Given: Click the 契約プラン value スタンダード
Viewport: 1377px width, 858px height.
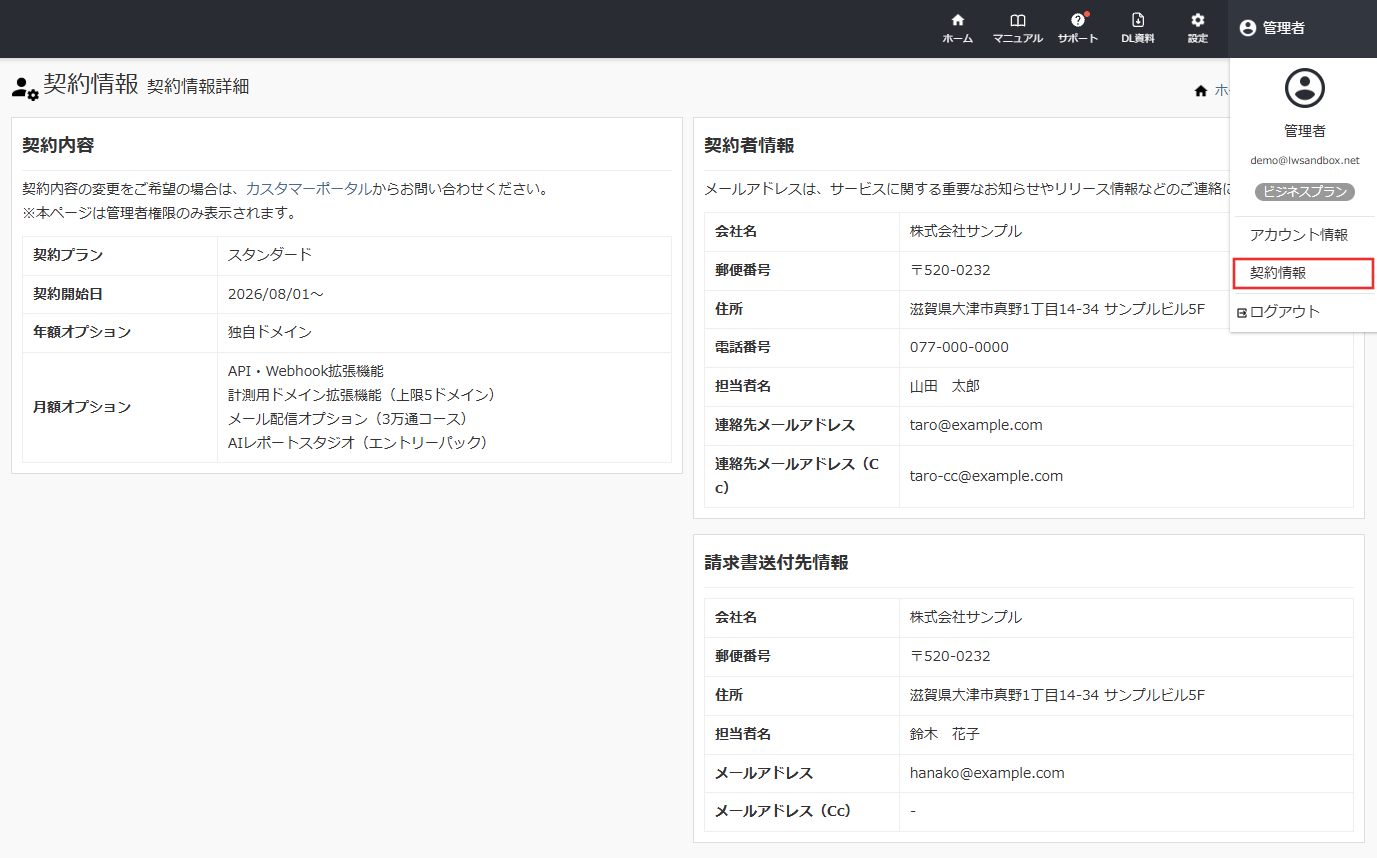Looking at the screenshot, I should pos(270,255).
